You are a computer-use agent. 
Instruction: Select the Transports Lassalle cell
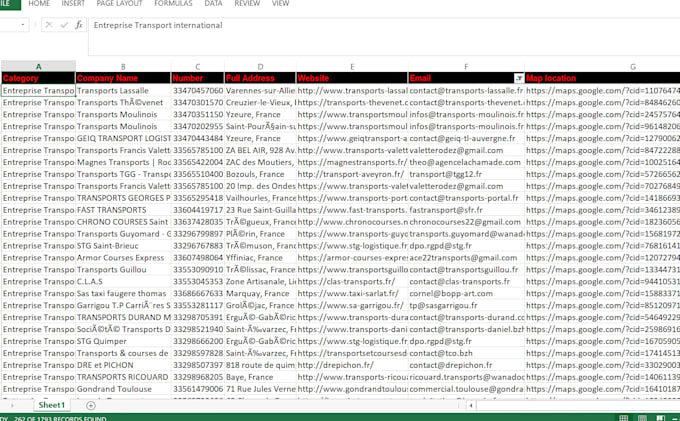(x=123, y=91)
